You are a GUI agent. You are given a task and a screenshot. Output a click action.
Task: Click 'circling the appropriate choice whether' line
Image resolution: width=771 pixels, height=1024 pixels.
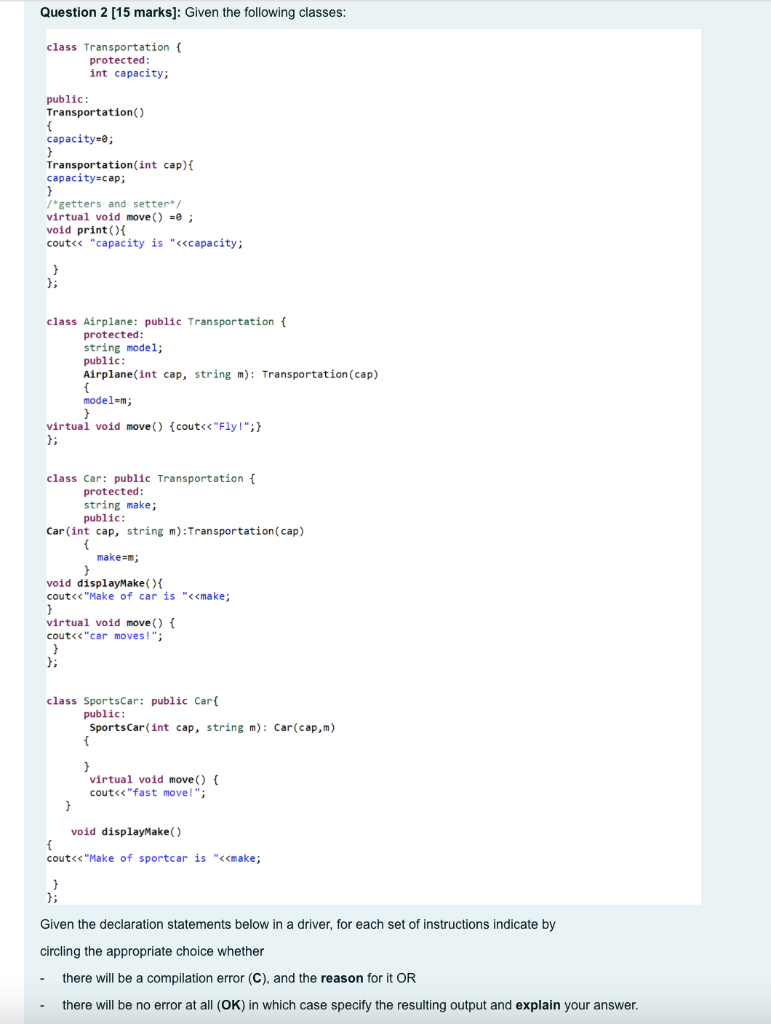(x=152, y=952)
